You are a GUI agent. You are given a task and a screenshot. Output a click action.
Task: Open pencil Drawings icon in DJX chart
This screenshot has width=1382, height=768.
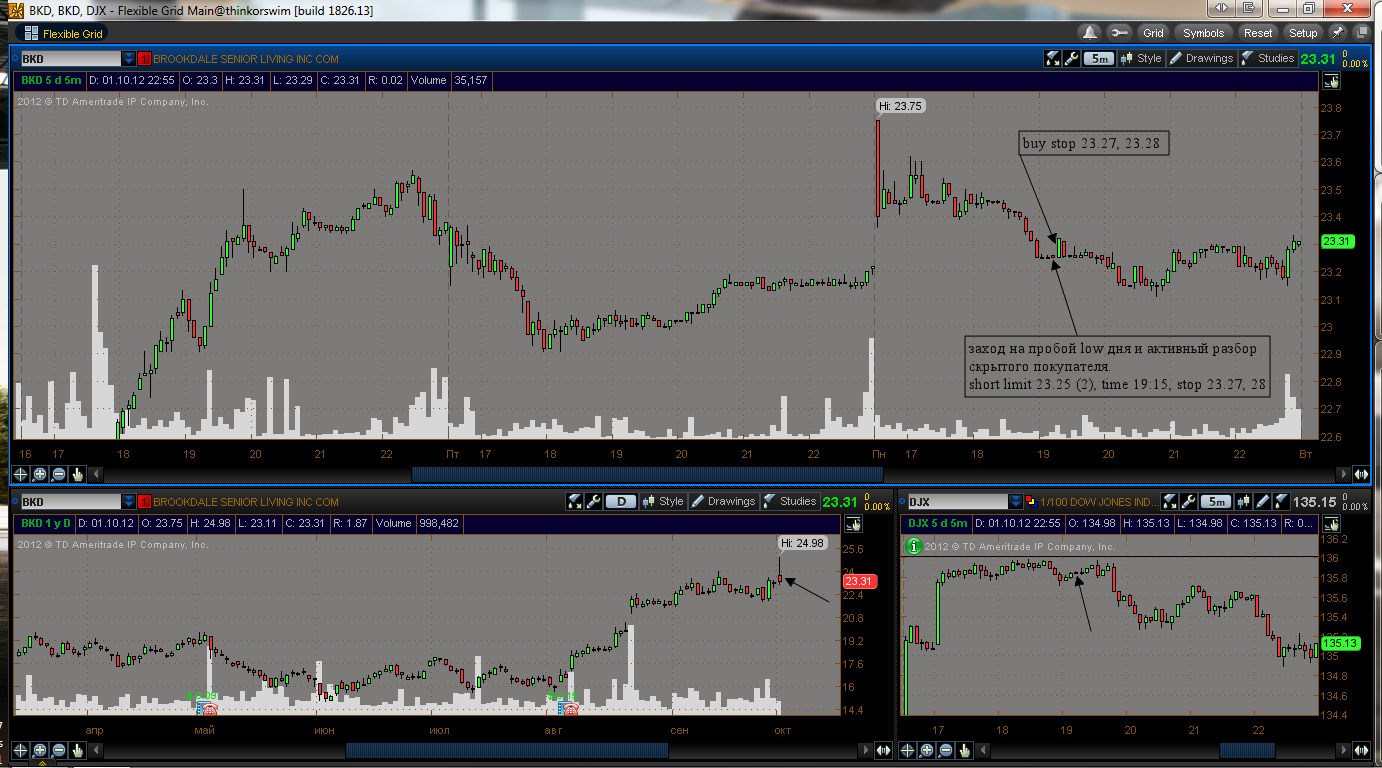pos(1264,501)
